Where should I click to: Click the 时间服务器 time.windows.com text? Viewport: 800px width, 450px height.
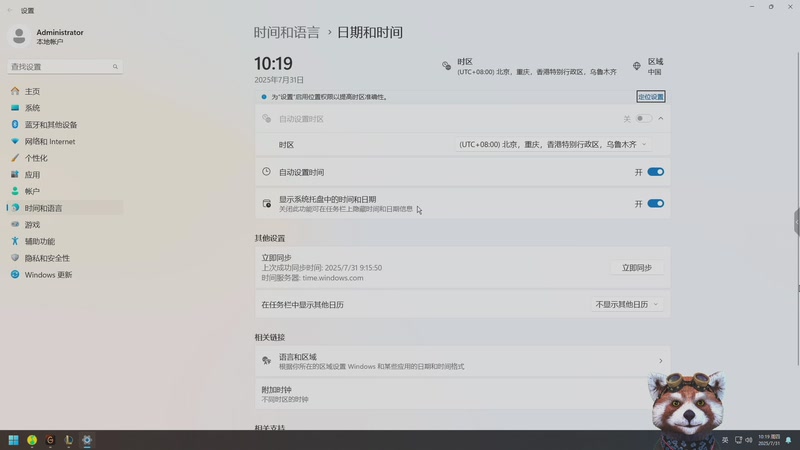[x=312, y=278]
